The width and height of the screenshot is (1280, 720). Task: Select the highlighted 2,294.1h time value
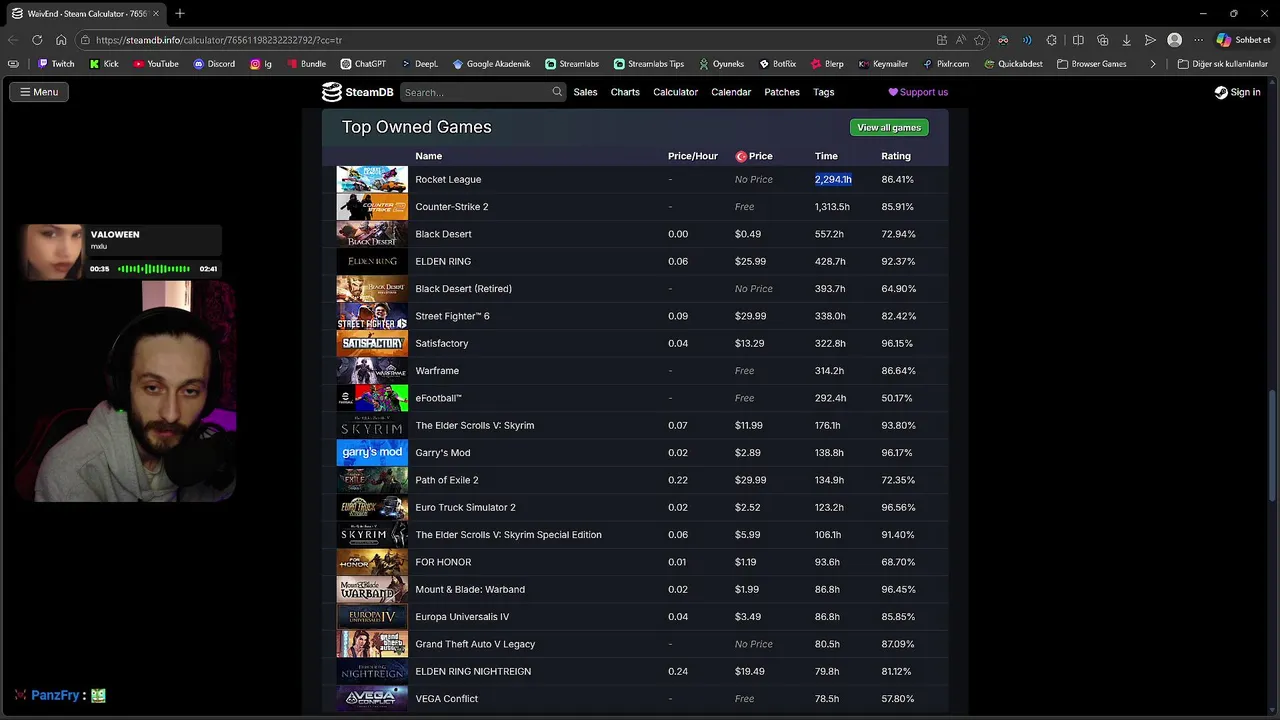click(x=833, y=180)
